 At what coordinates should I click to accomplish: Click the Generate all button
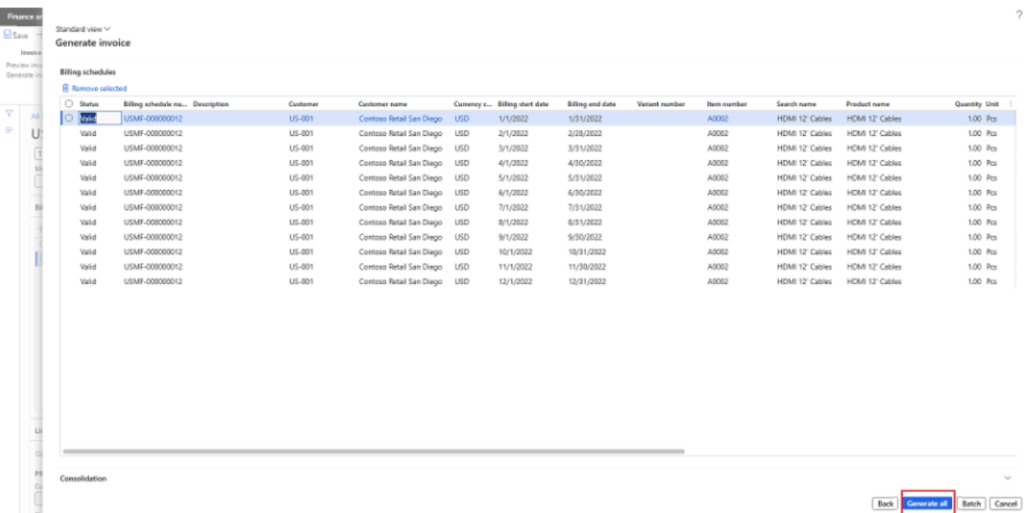coord(927,503)
